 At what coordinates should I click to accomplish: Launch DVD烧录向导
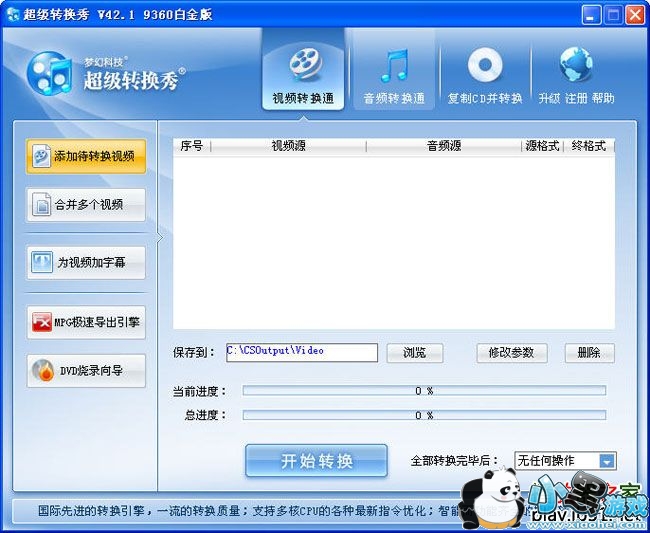pos(86,371)
